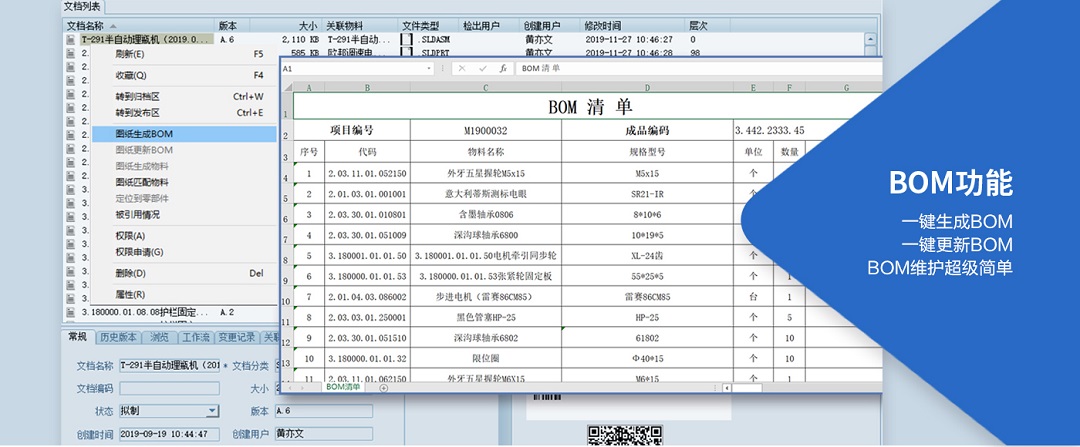Click the insert function fx icon

(503, 69)
